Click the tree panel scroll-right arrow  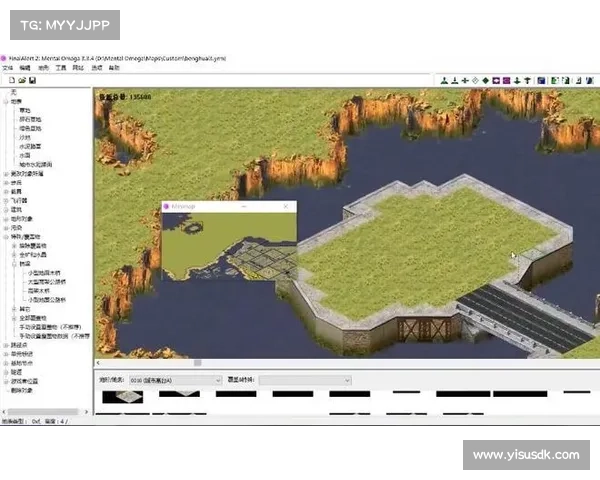click(x=86, y=412)
